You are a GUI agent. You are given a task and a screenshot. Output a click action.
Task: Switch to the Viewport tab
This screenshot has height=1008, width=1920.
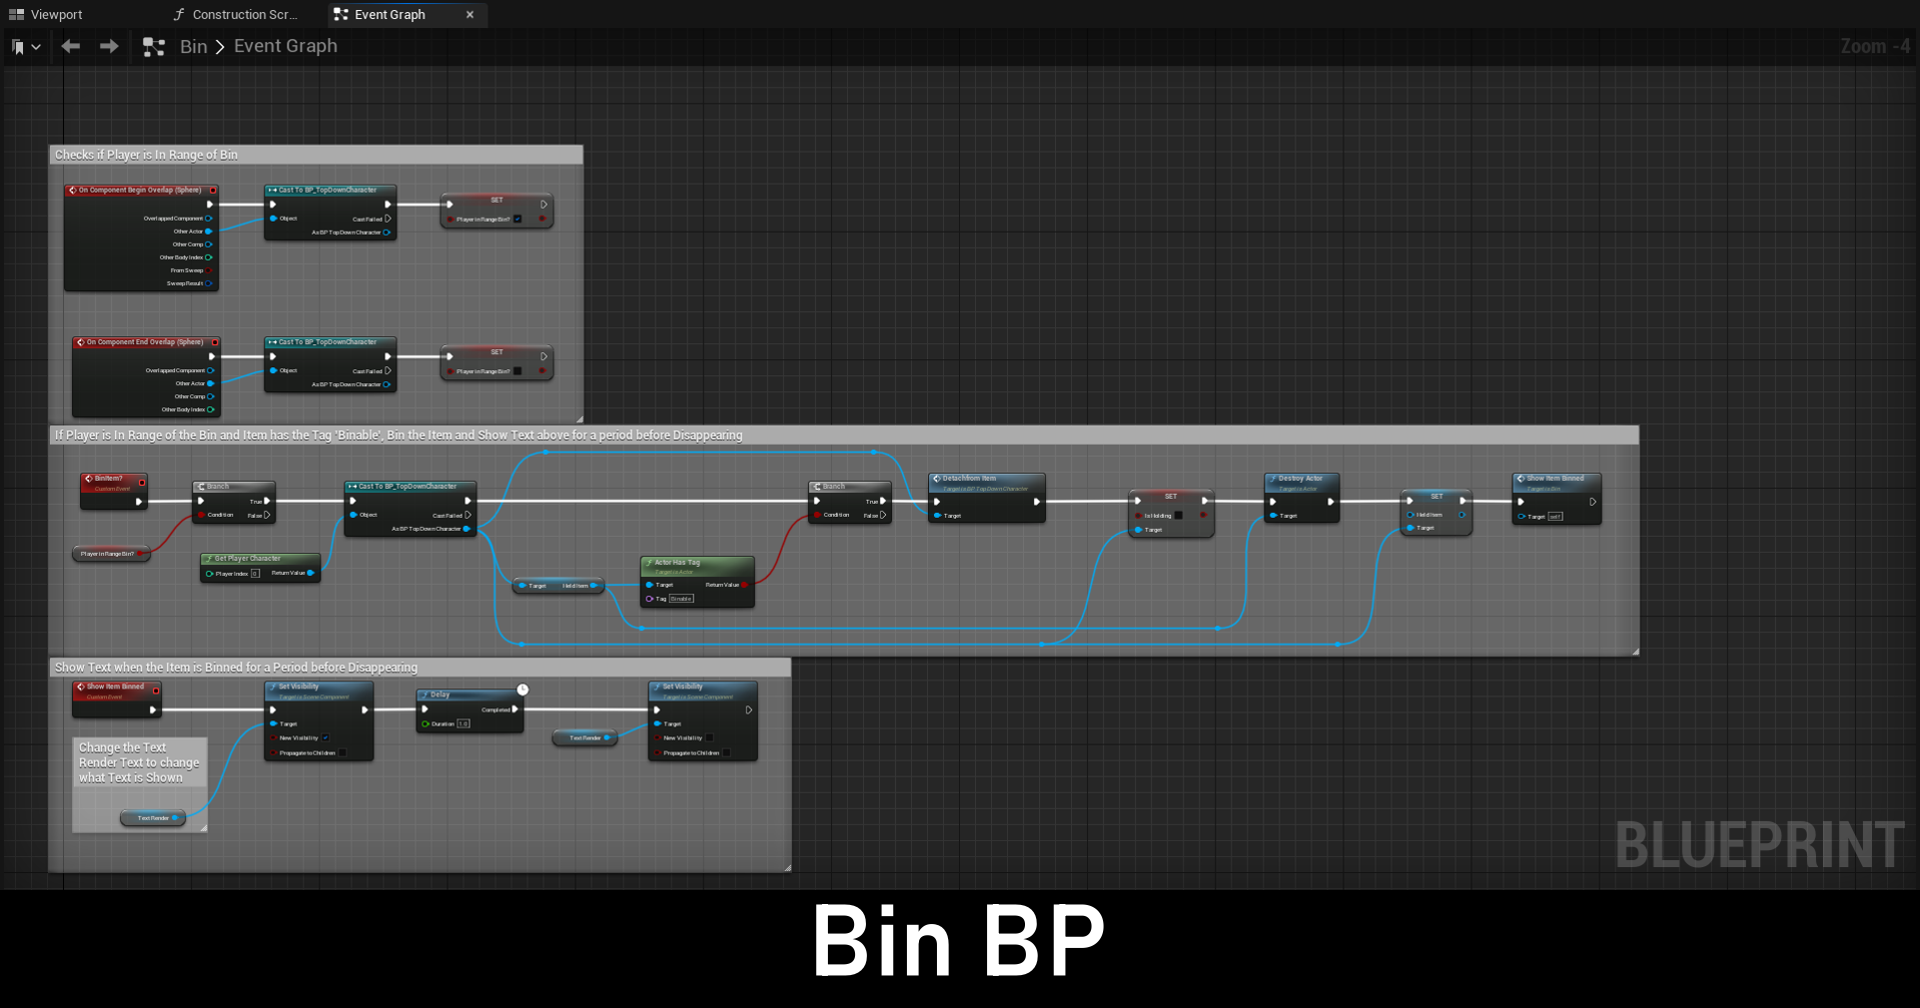coord(56,15)
